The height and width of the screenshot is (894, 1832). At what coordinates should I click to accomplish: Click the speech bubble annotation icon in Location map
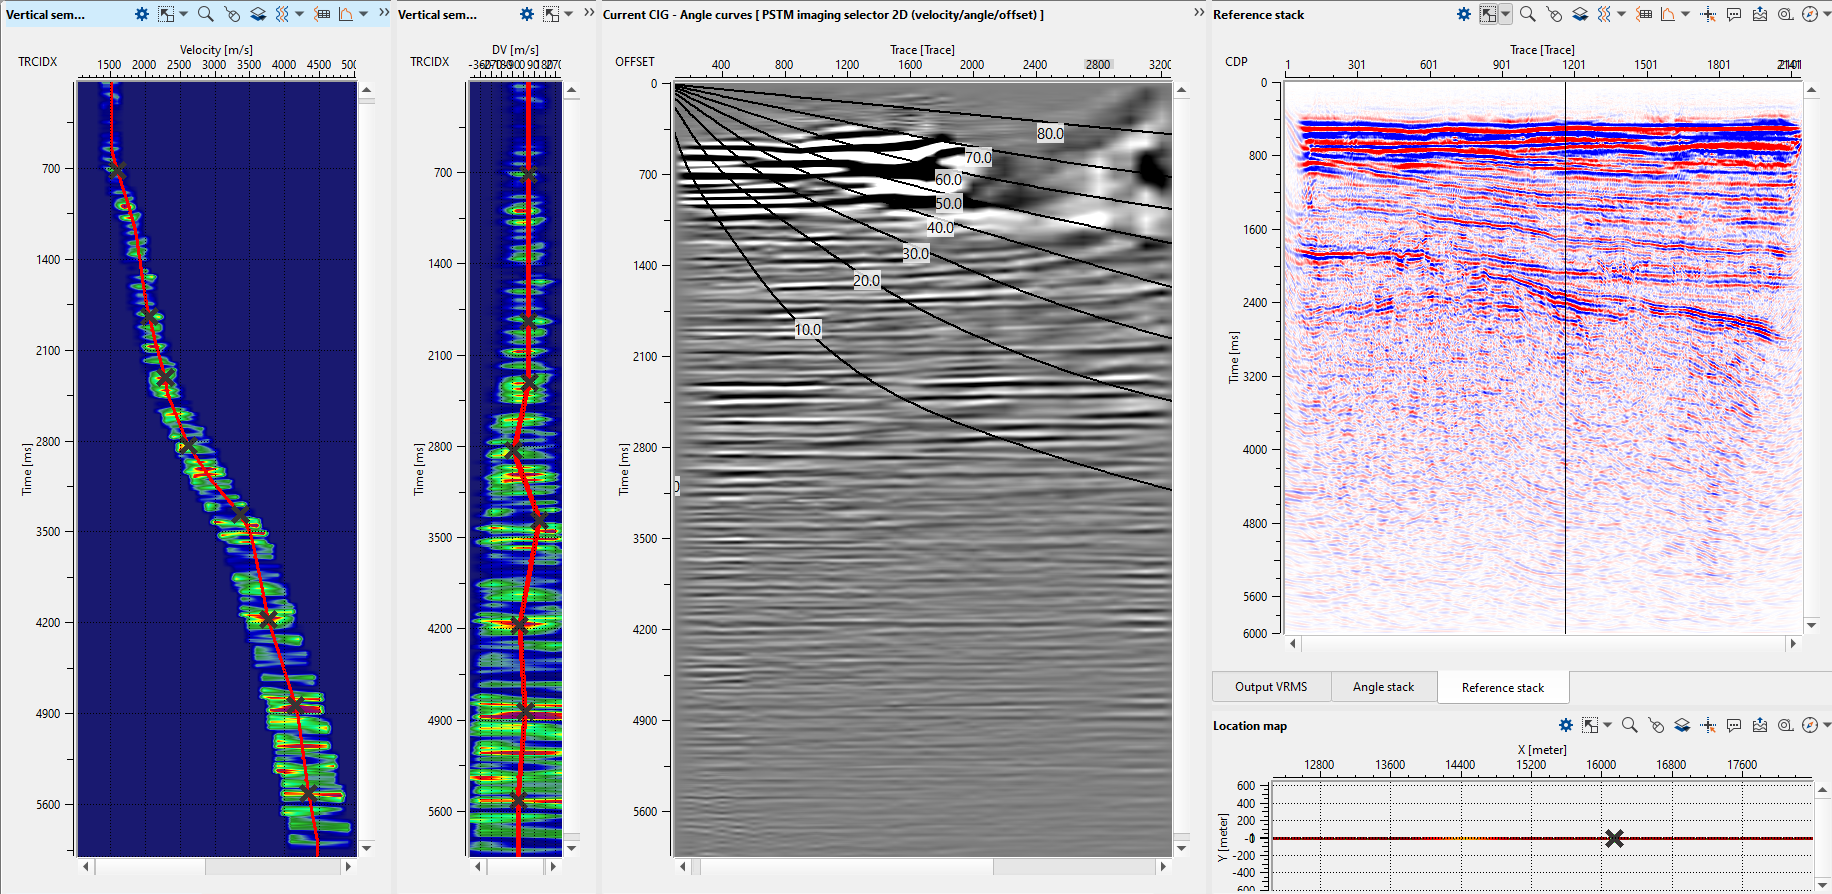click(x=1734, y=725)
